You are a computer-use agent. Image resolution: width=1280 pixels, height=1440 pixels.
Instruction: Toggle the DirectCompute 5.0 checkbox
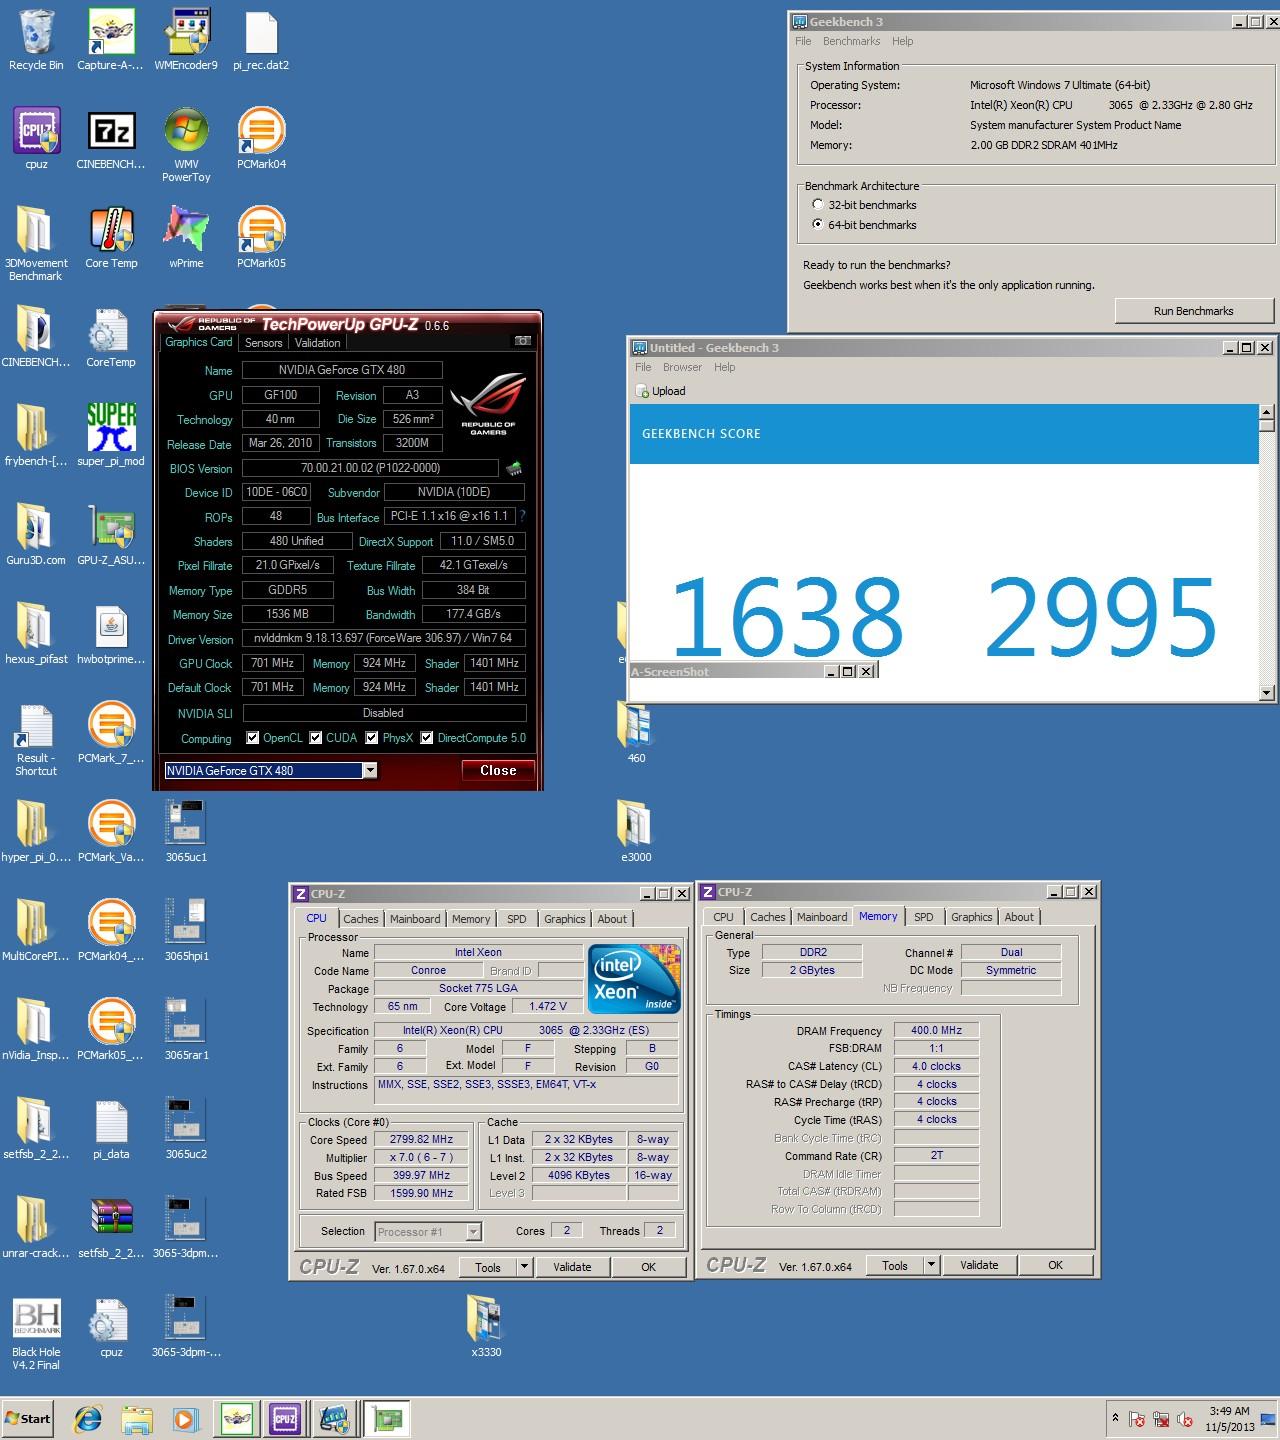(427, 738)
